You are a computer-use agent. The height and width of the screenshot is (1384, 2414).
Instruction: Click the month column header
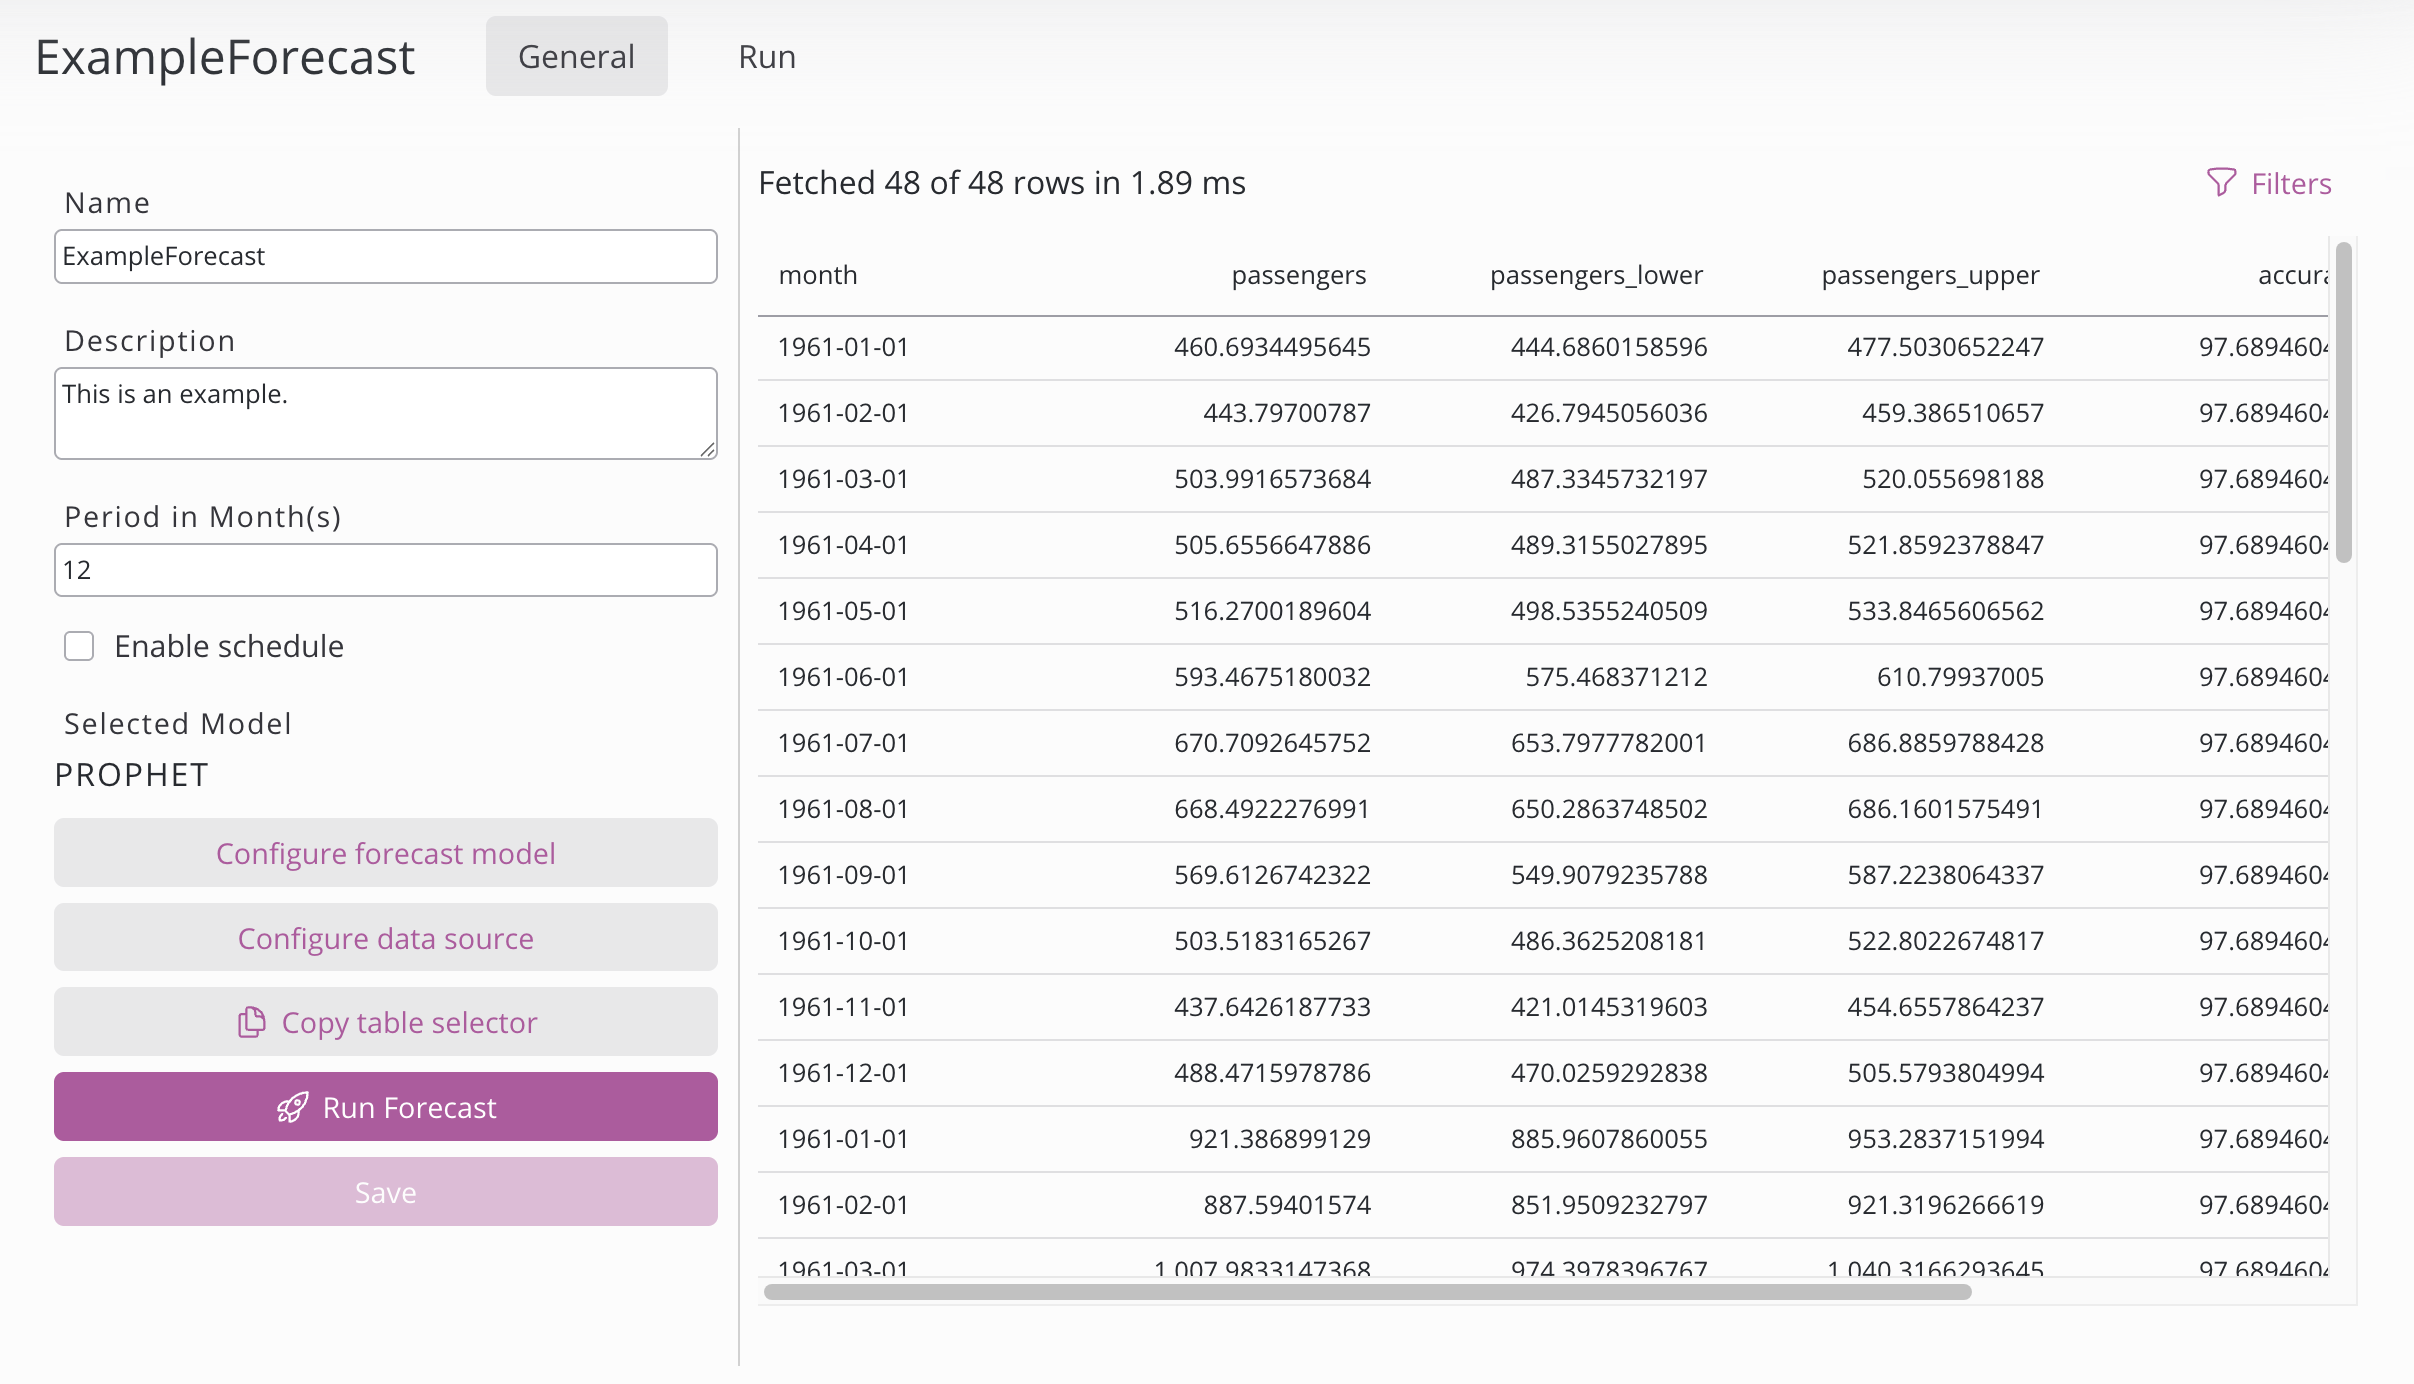point(817,275)
